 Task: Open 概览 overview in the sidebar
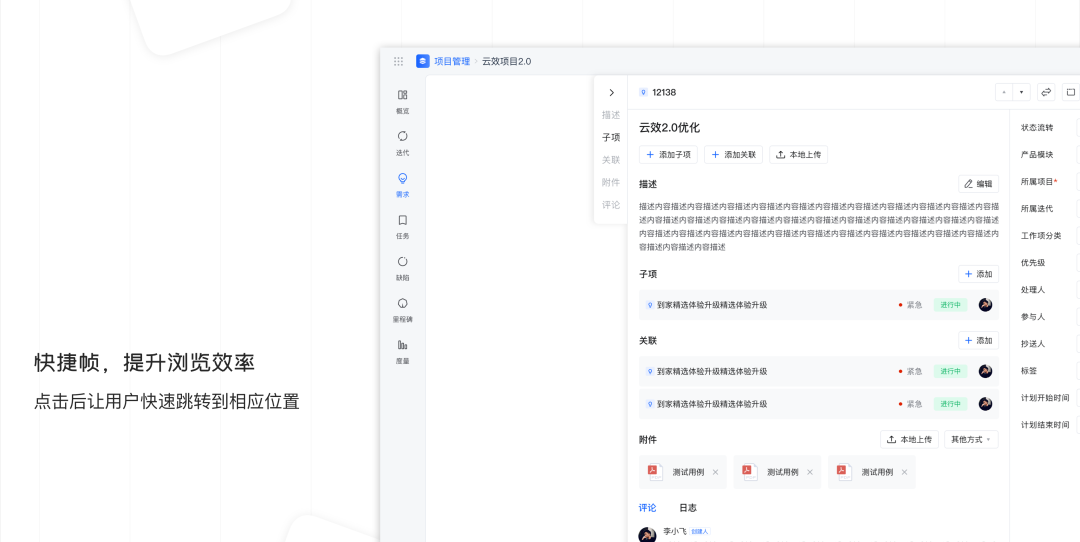pos(402,101)
